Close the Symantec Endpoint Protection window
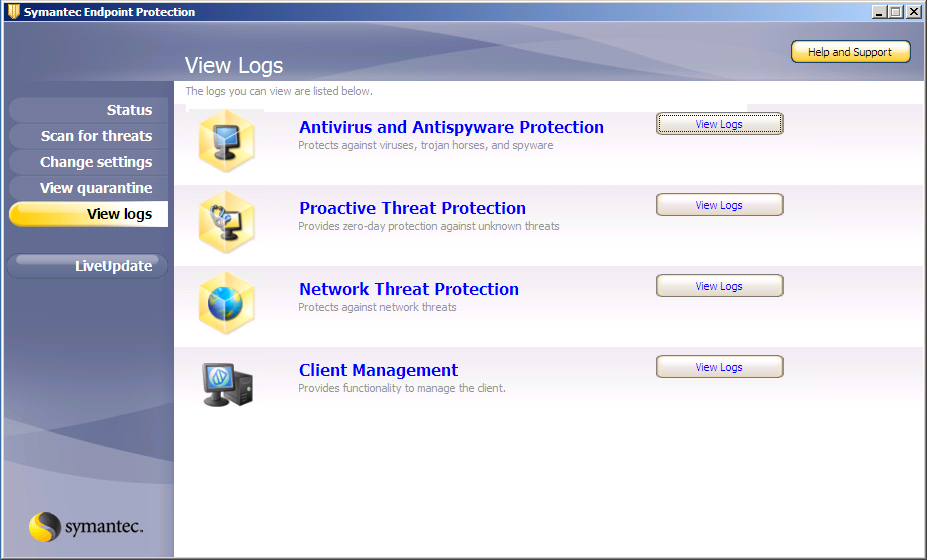 (x=913, y=12)
